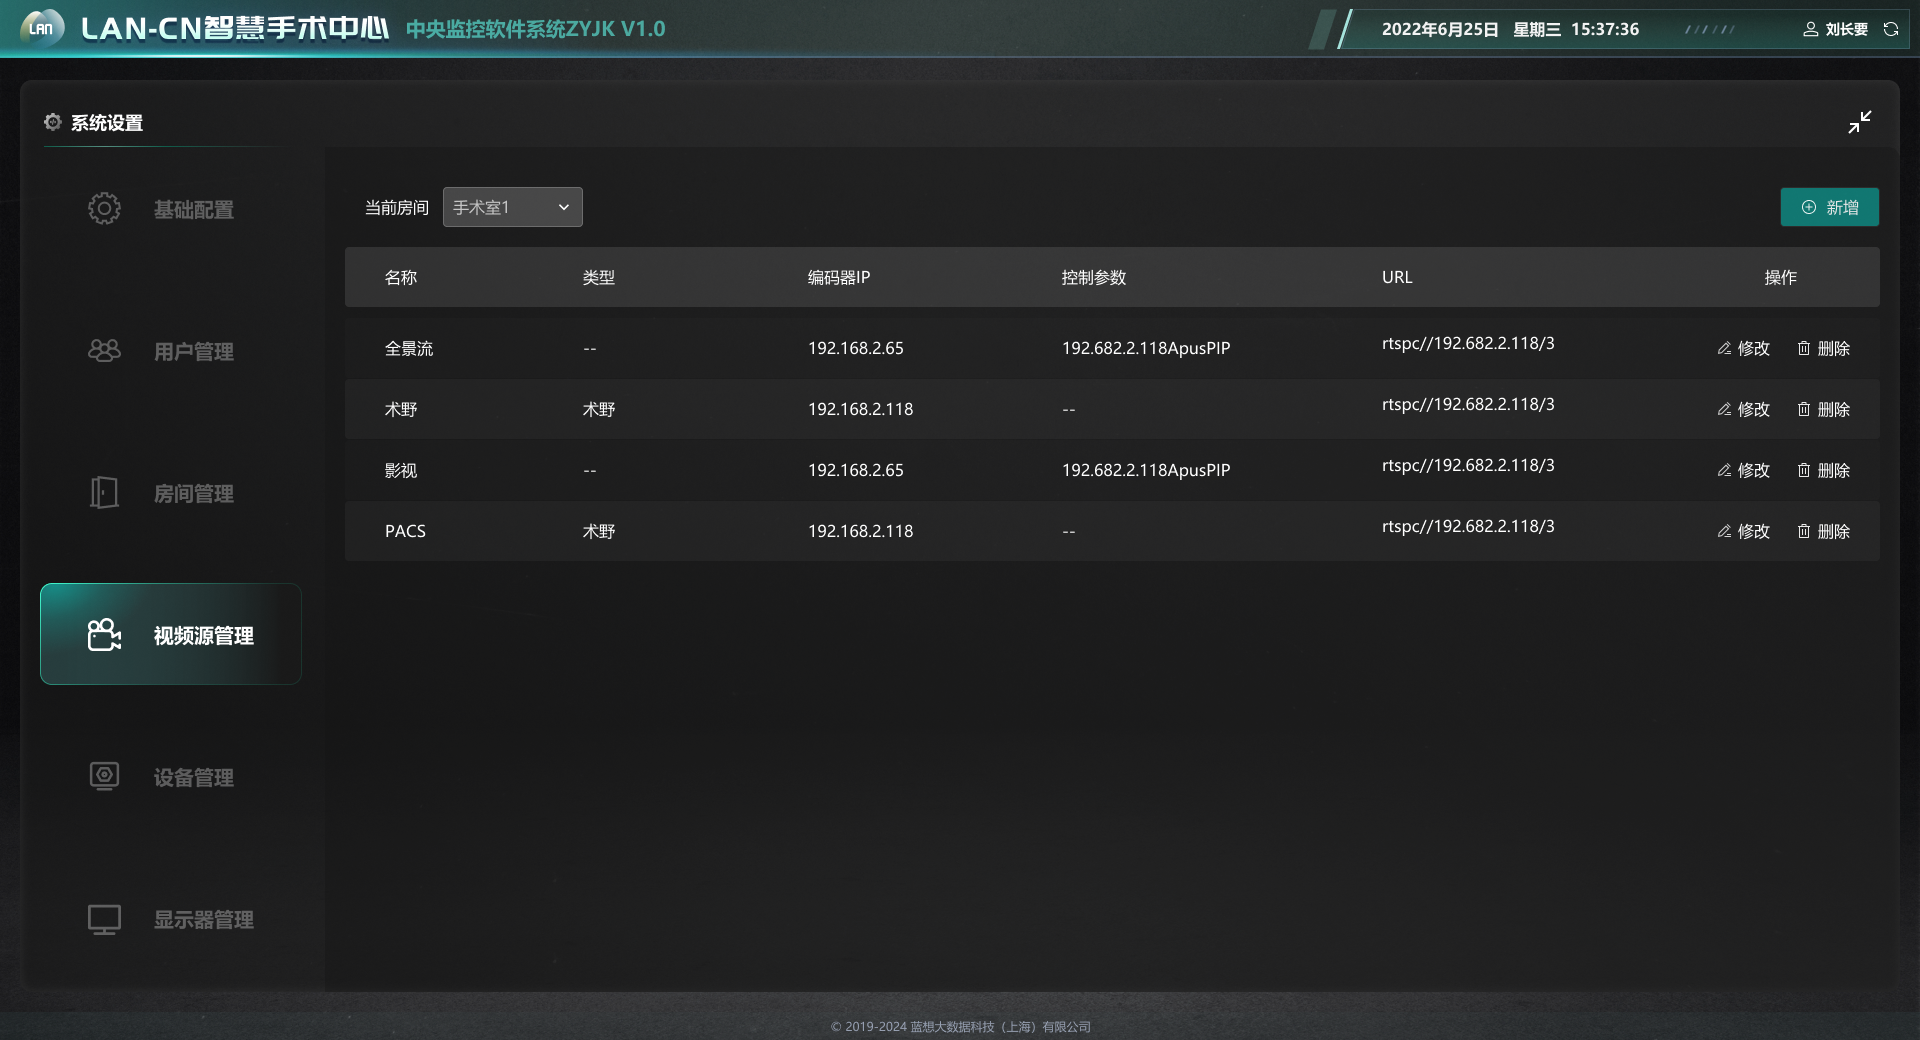Click 修改 for the PACS row
This screenshot has width=1920, height=1040.
click(1744, 531)
